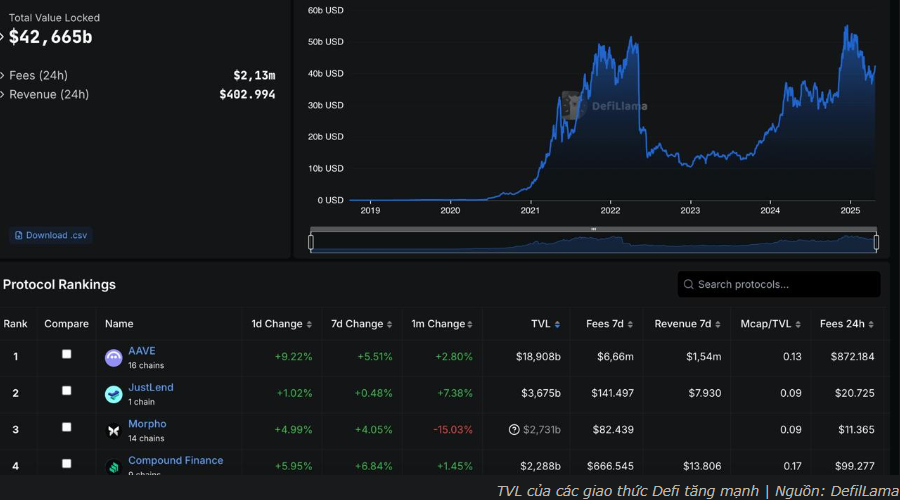The height and width of the screenshot is (500, 900).
Task: Click the Compare column header
Action: click(67, 324)
